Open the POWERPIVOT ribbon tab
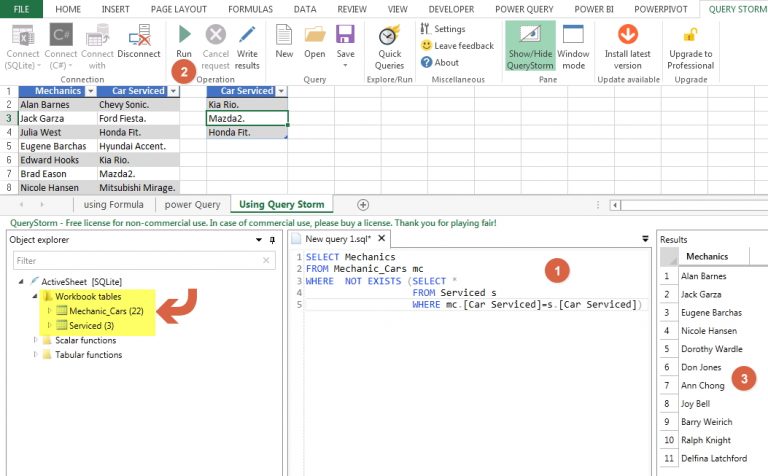Viewport: 768px width, 476px height. [661, 9]
